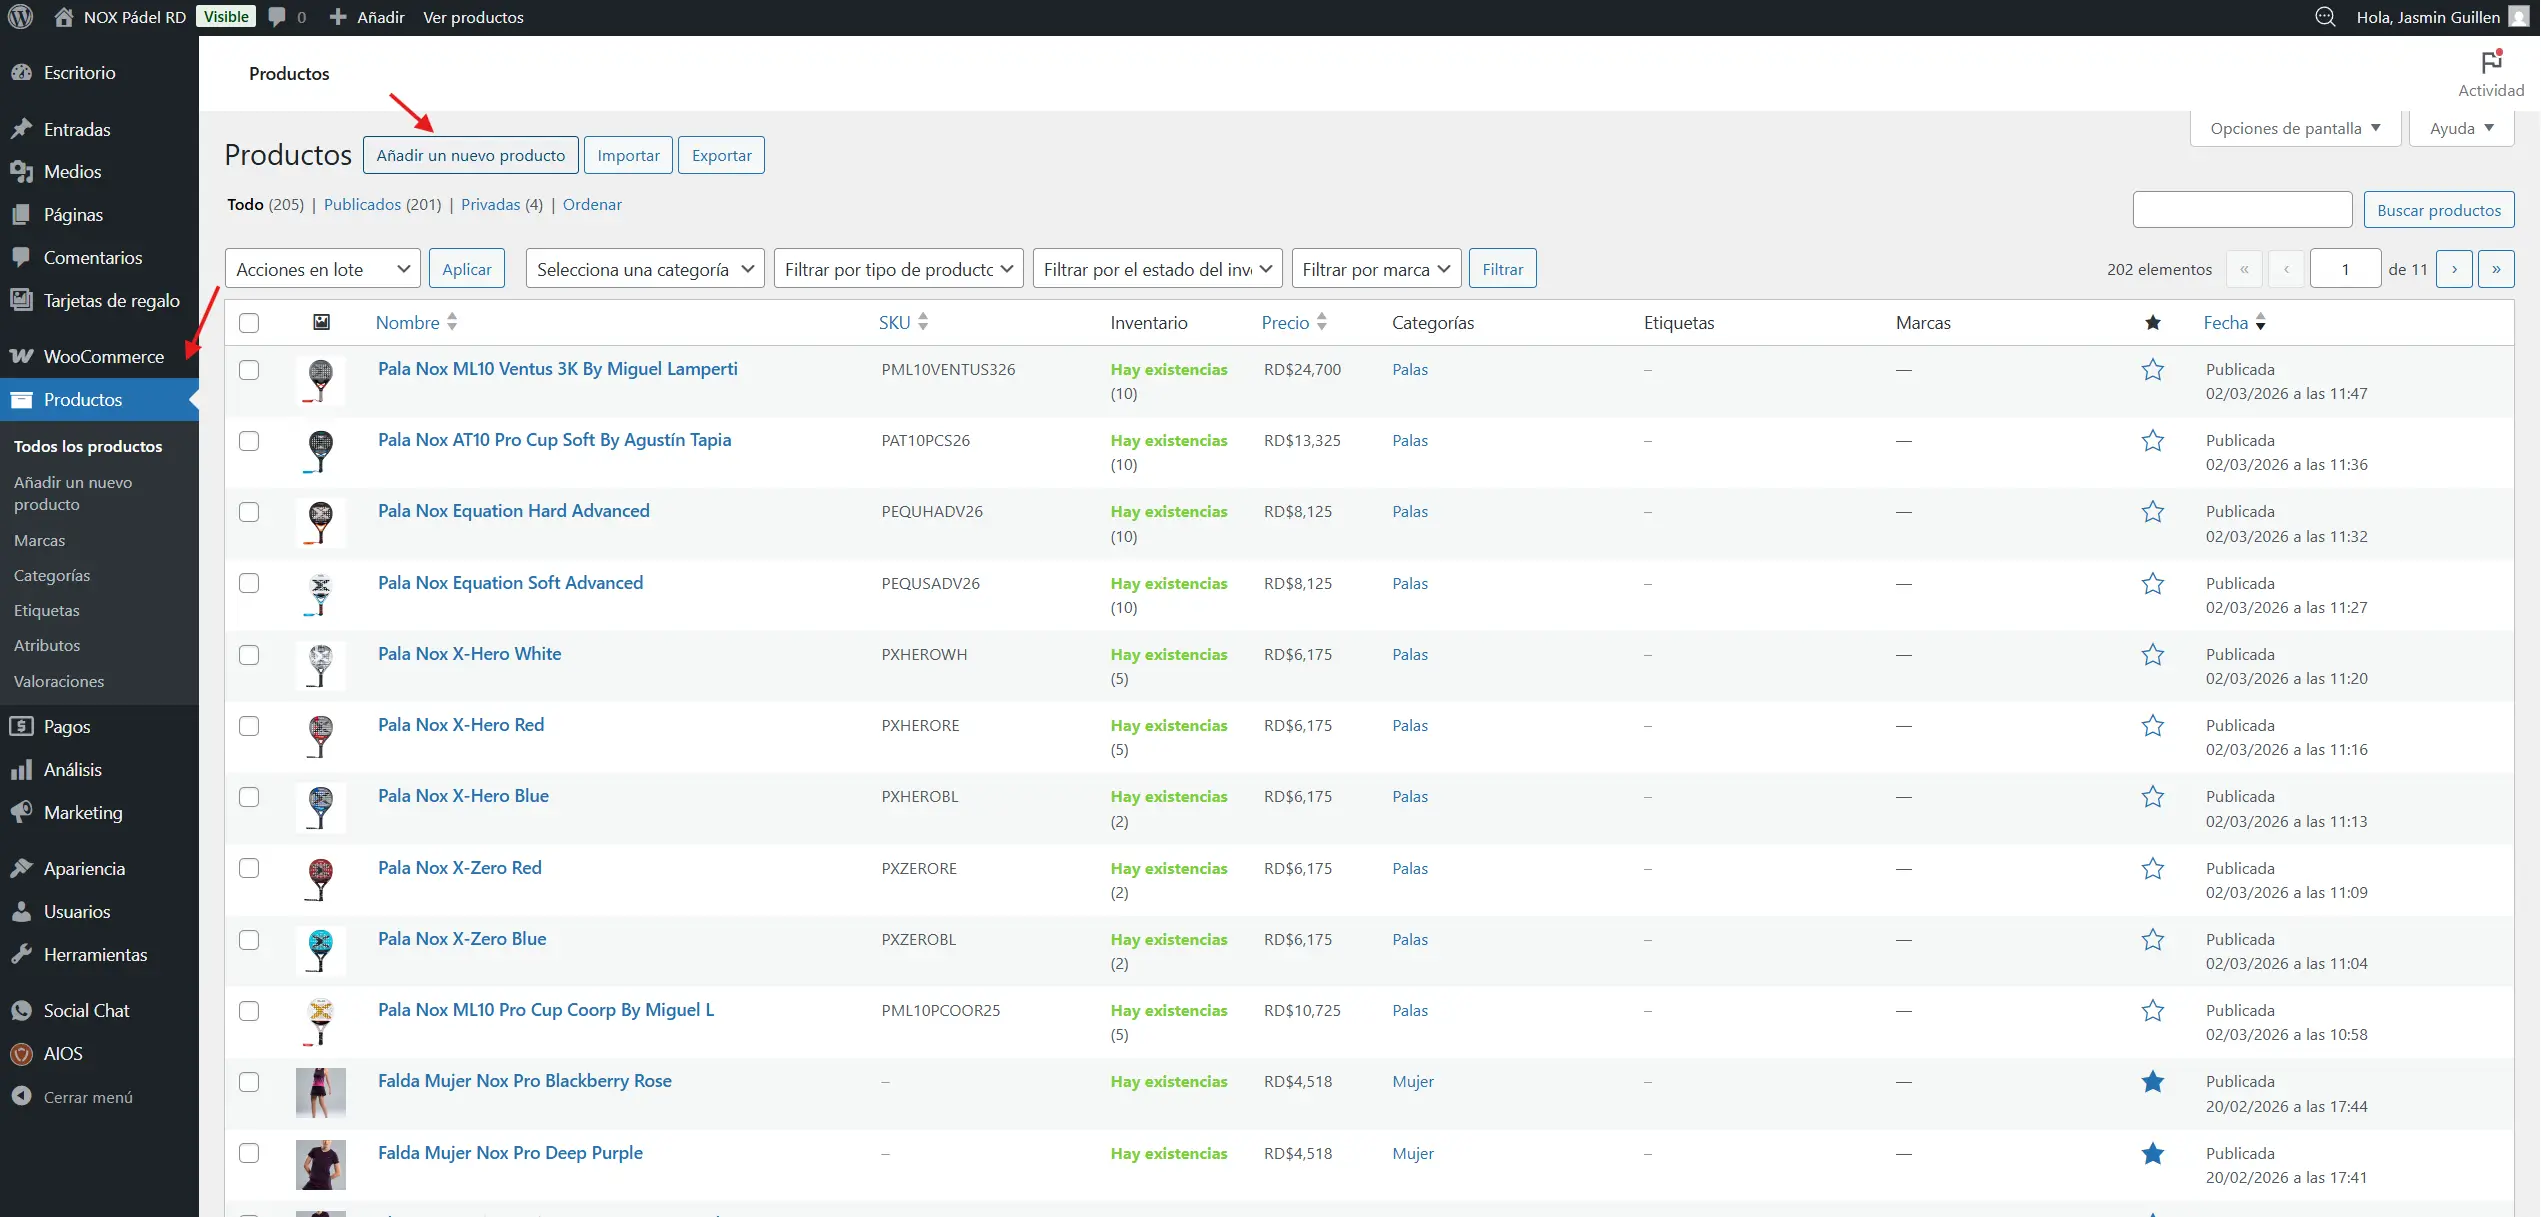Open Acciones en lote dropdown
Screen dimensions: 2541x1217
coord(322,269)
